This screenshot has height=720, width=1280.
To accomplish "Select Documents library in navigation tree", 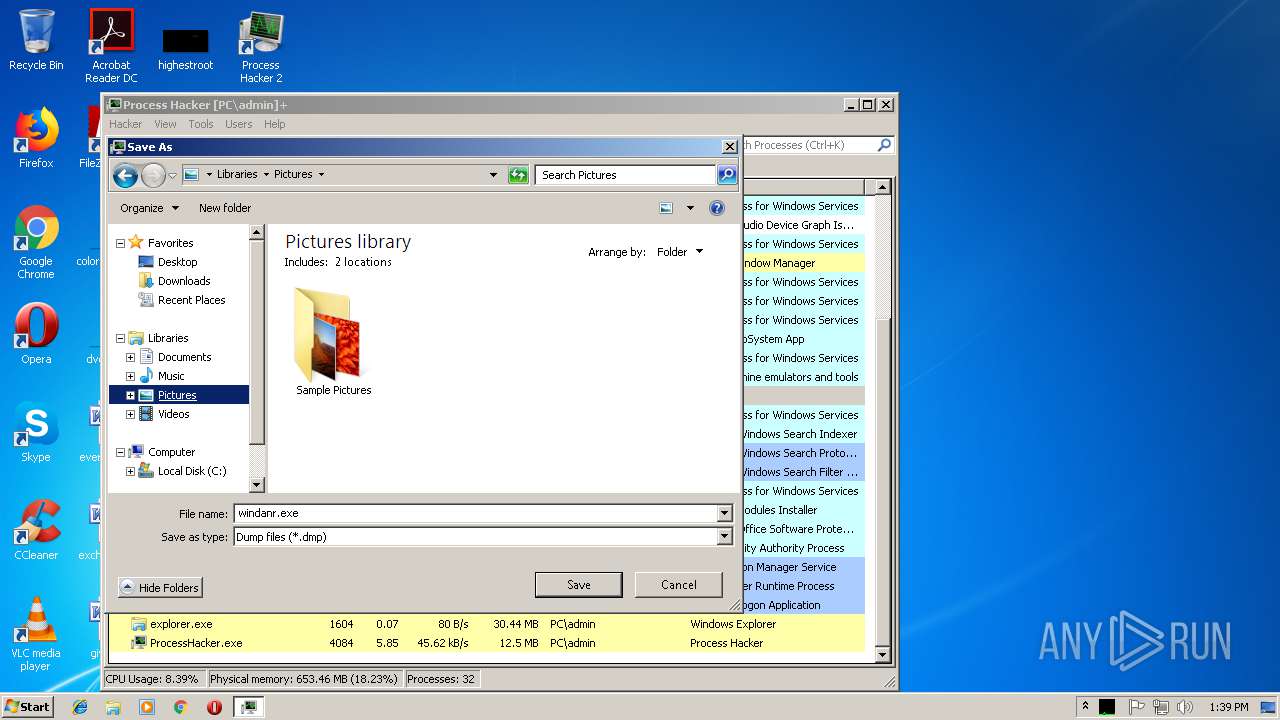I will pos(184,357).
